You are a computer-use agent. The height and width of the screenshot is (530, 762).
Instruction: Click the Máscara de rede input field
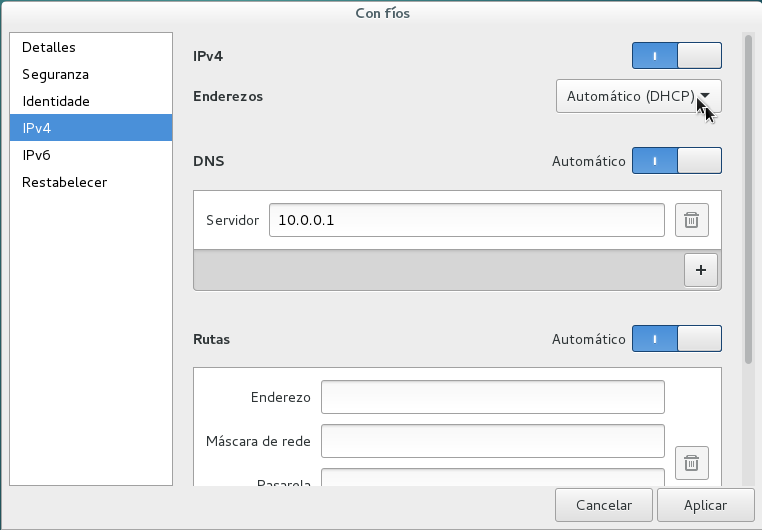click(x=493, y=441)
